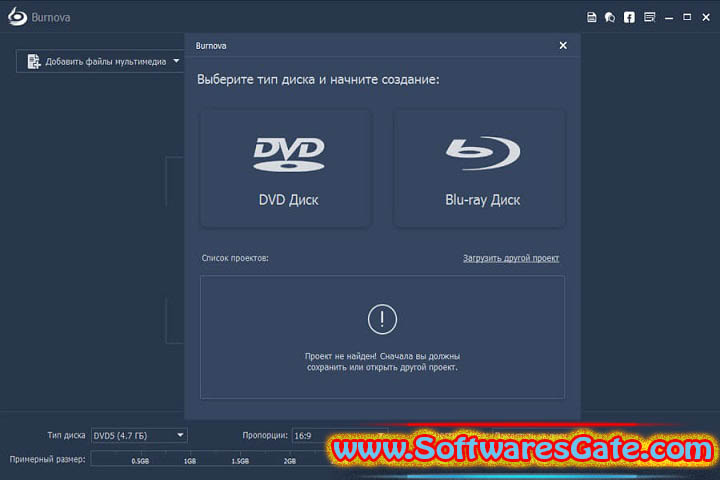
Task: Click the 'Выберите тип диска' heading
Action: click(318, 79)
